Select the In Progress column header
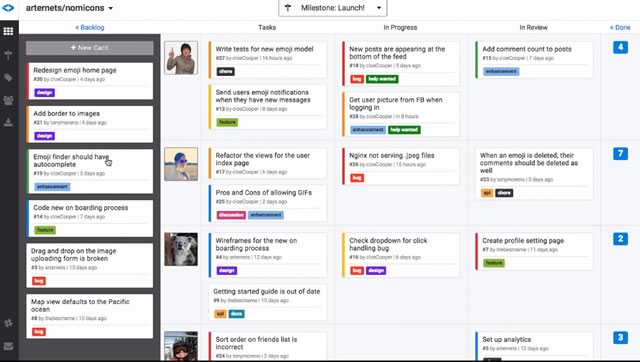The width and height of the screenshot is (640, 362). click(x=400, y=27)
